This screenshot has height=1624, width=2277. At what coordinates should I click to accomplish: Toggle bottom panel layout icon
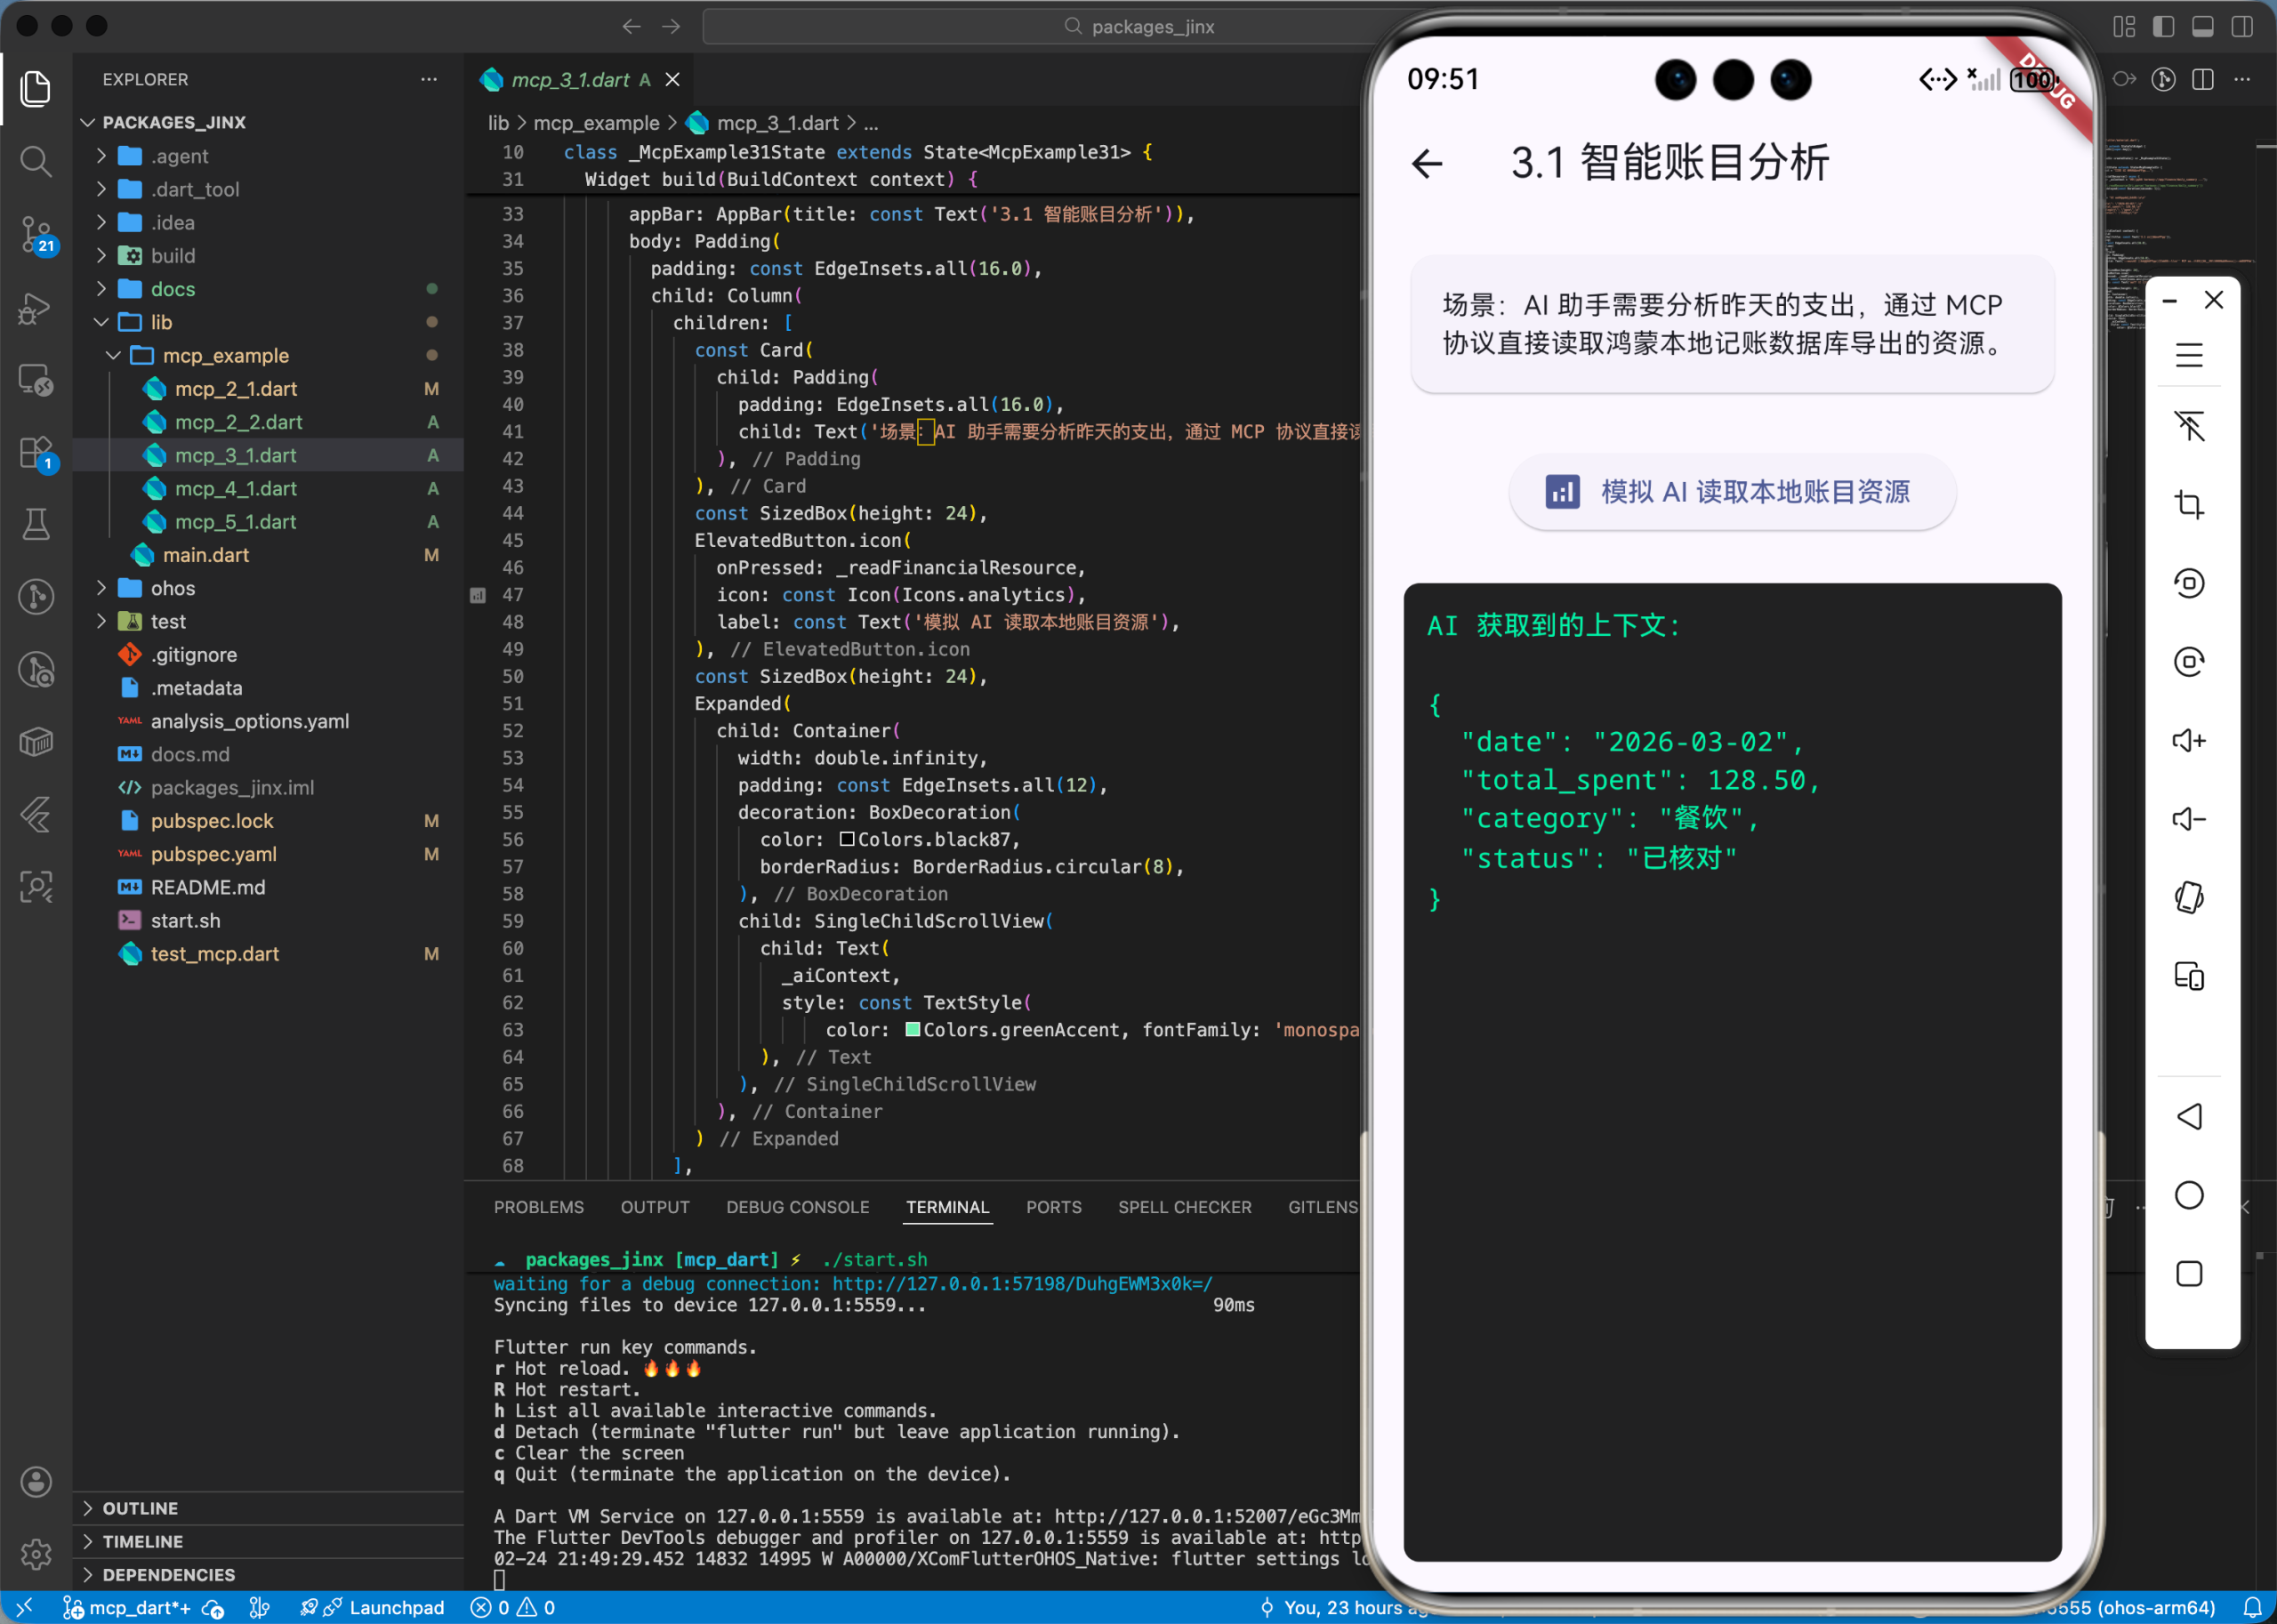click(2202, 27)
